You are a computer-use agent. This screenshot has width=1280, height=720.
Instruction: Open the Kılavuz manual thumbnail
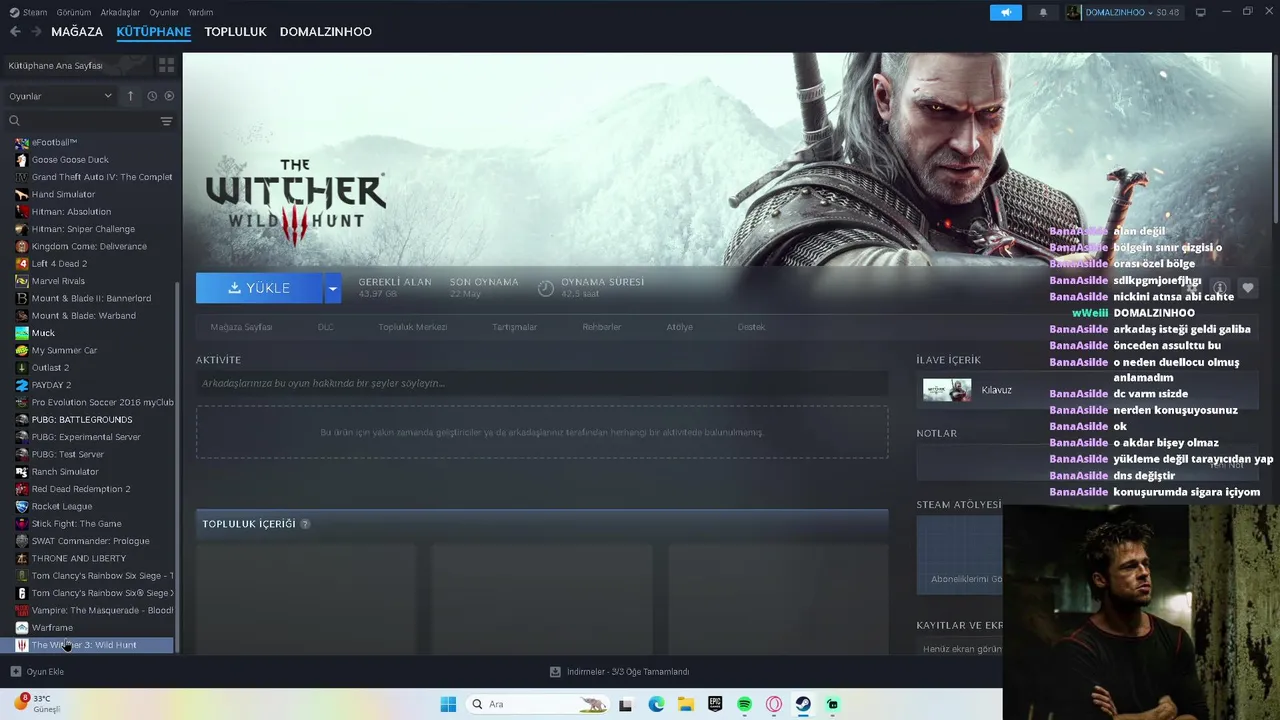pyautogui.click(x=947, y=390)
